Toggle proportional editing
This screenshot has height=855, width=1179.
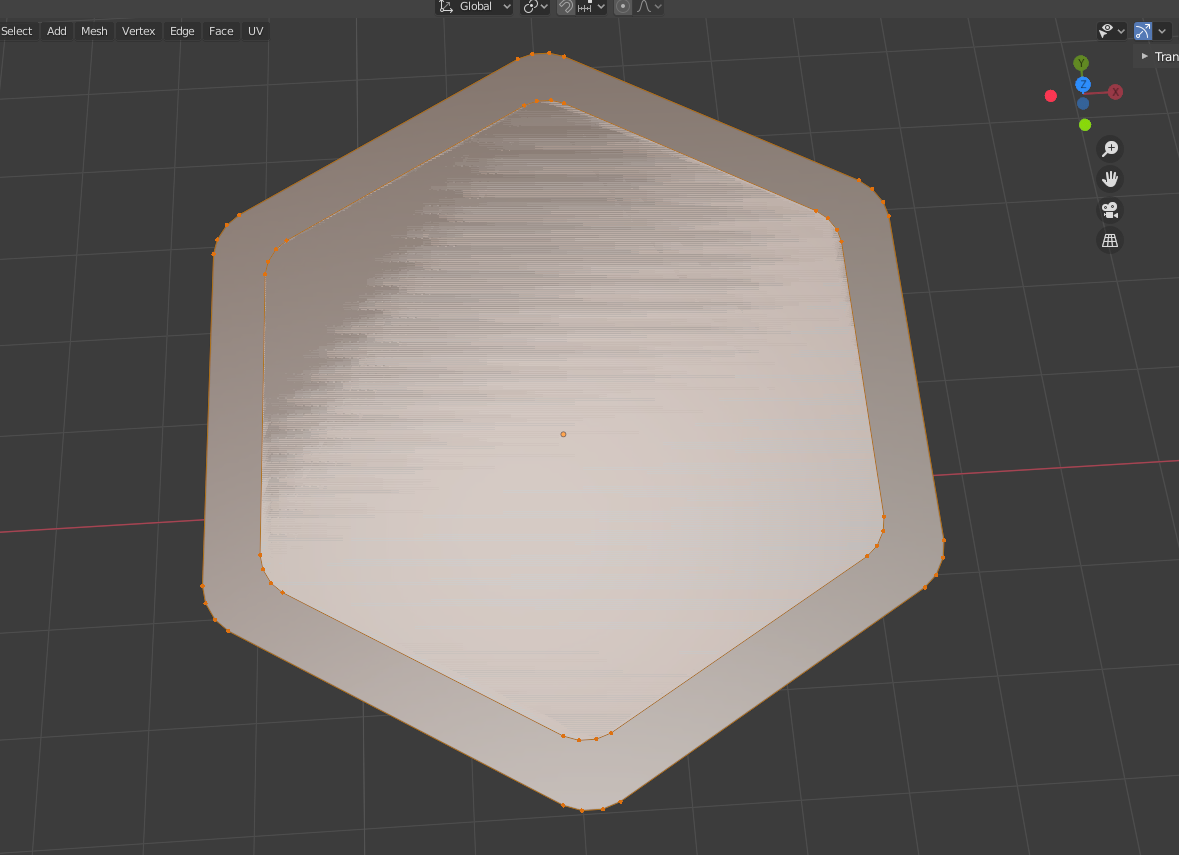pyautogui.click(x=623, y=7)
